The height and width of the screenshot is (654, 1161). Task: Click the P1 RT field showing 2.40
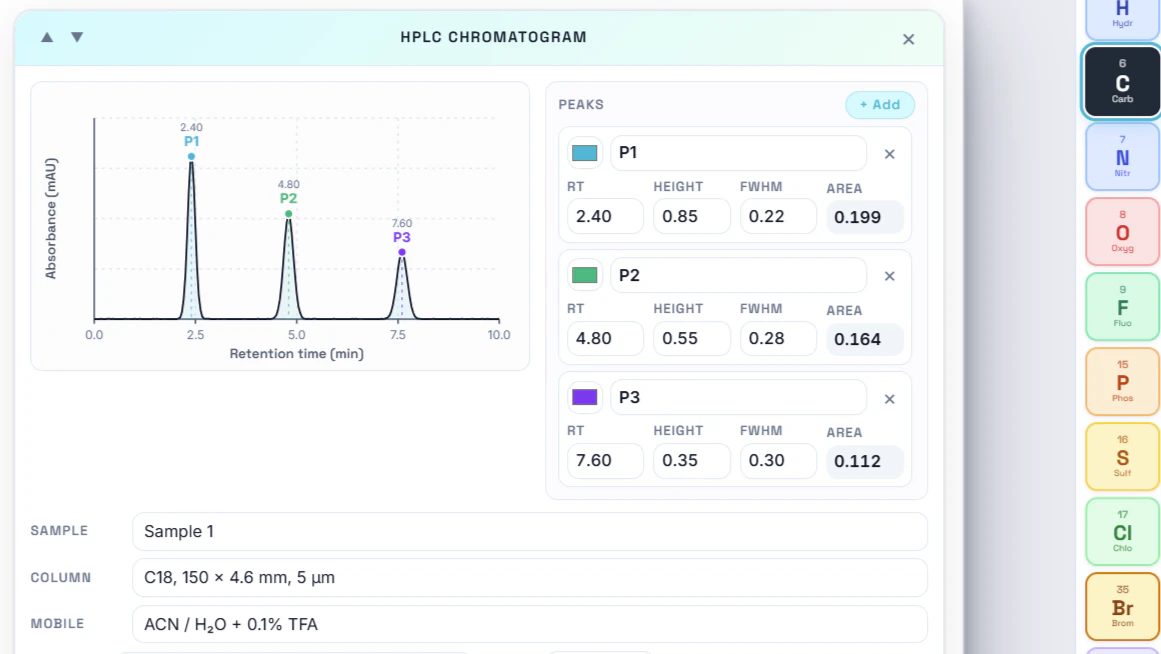605,216
